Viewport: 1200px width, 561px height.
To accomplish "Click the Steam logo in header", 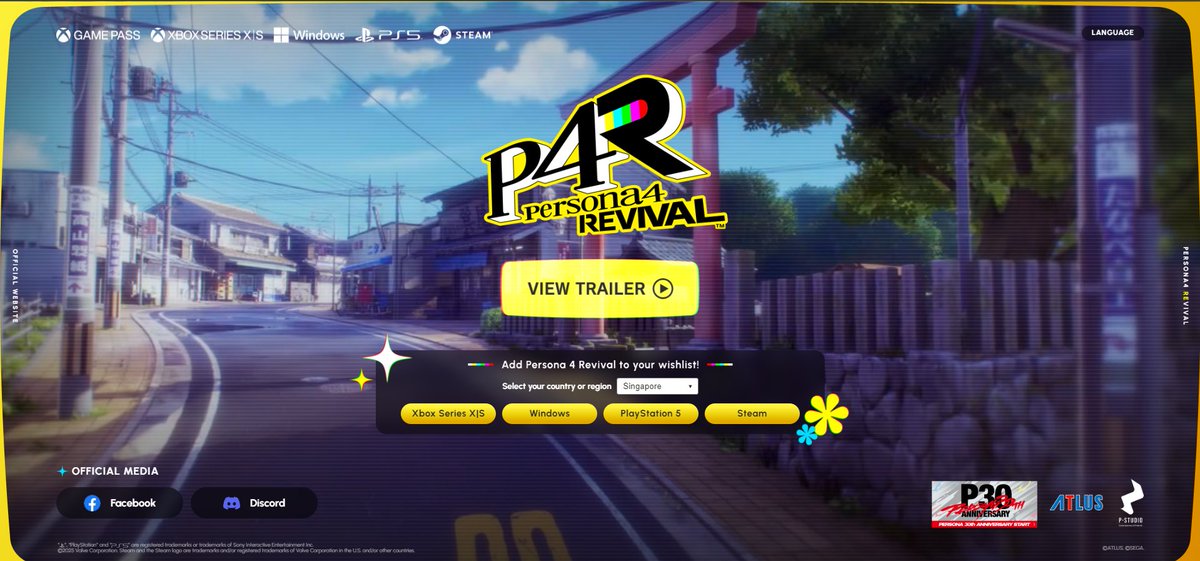I will click(x=463, y=35).
